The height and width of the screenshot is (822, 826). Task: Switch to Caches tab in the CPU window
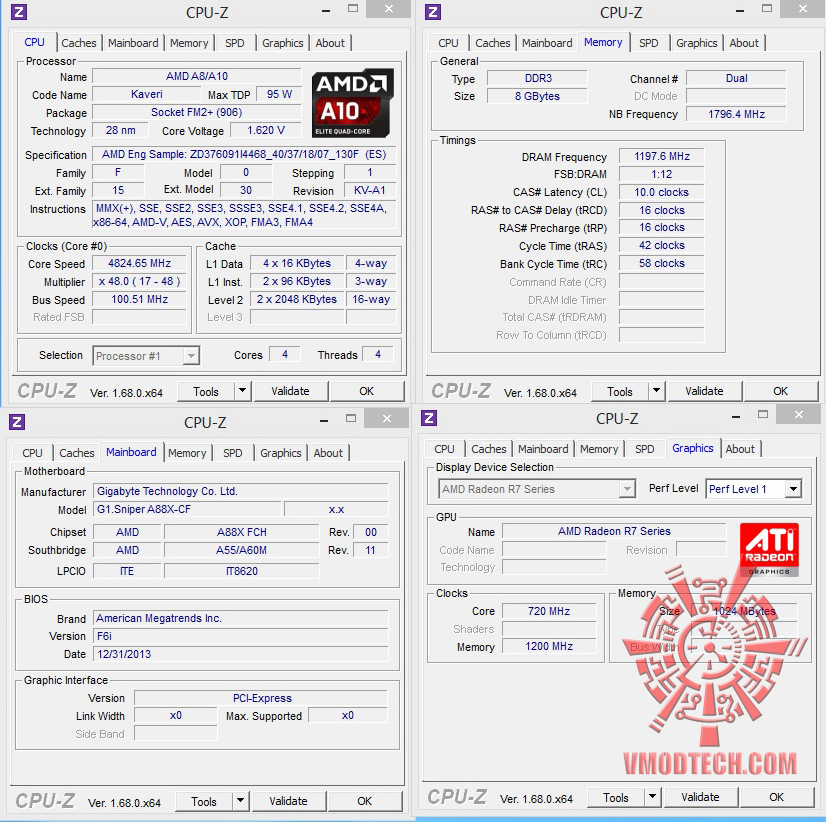click(x=79, y=43)
